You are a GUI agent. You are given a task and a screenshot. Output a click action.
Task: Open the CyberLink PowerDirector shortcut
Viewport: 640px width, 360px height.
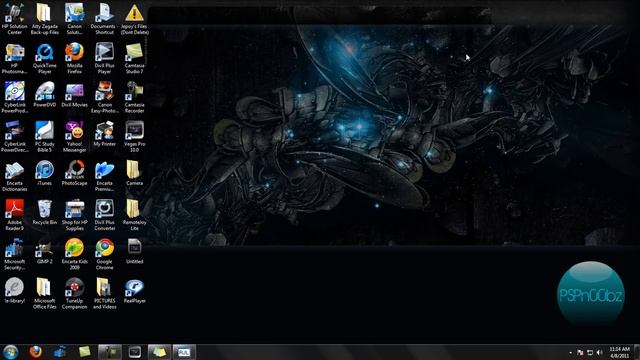point(14,137)
